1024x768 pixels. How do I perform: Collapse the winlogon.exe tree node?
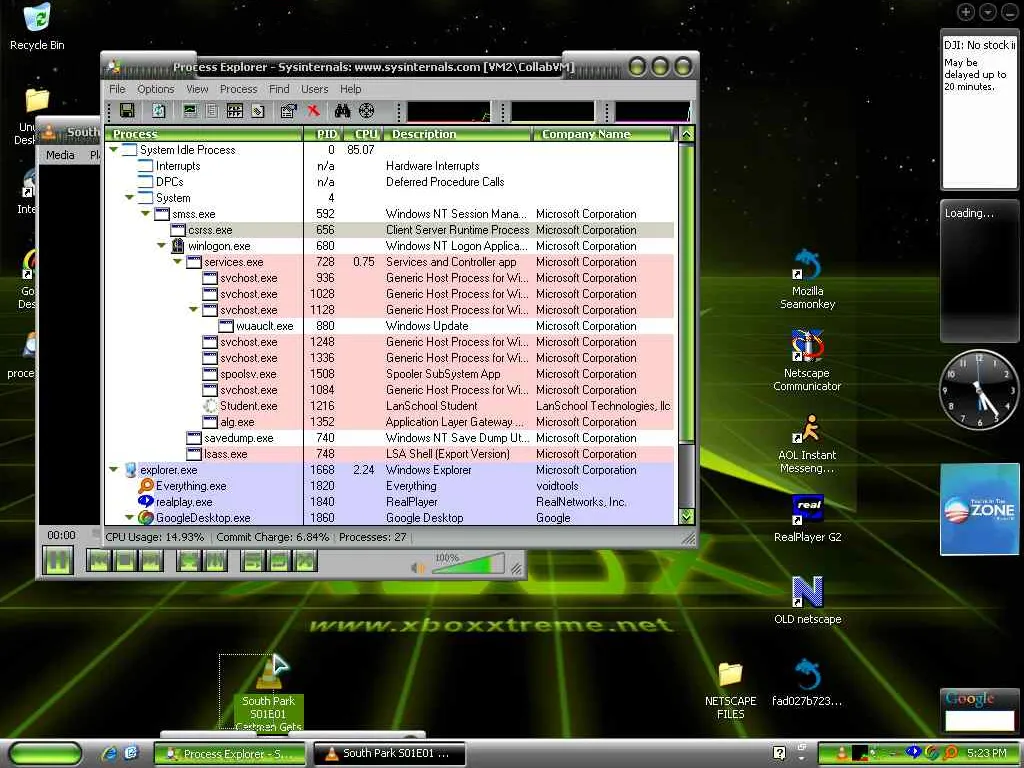point(161,246)
